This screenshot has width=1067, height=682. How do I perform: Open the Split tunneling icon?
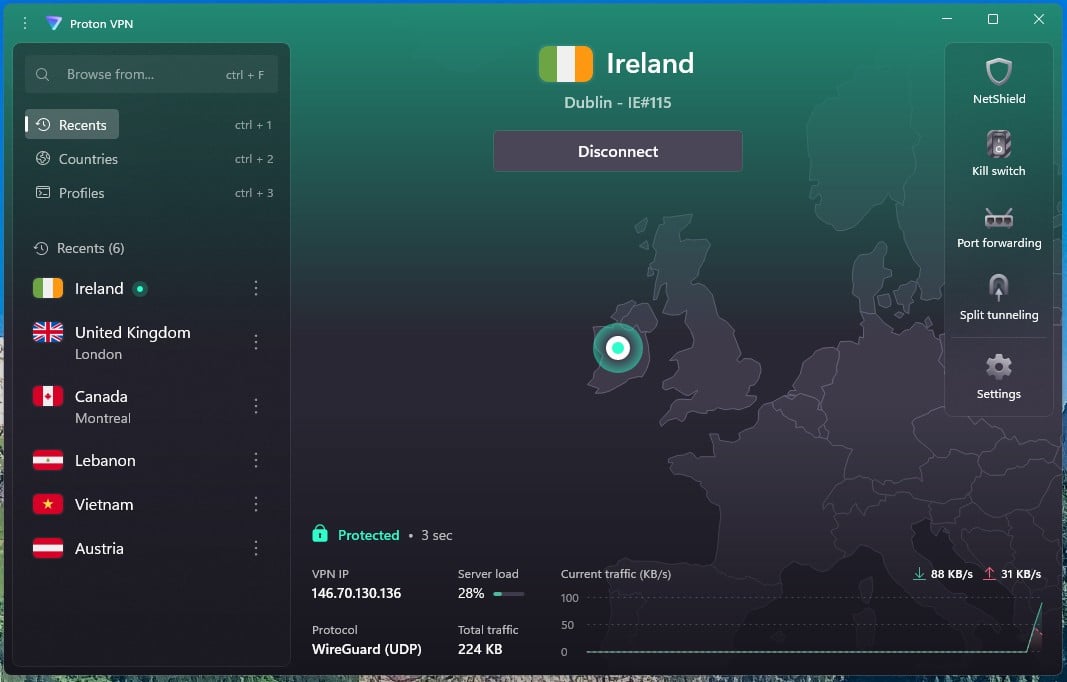click(998, 287)
